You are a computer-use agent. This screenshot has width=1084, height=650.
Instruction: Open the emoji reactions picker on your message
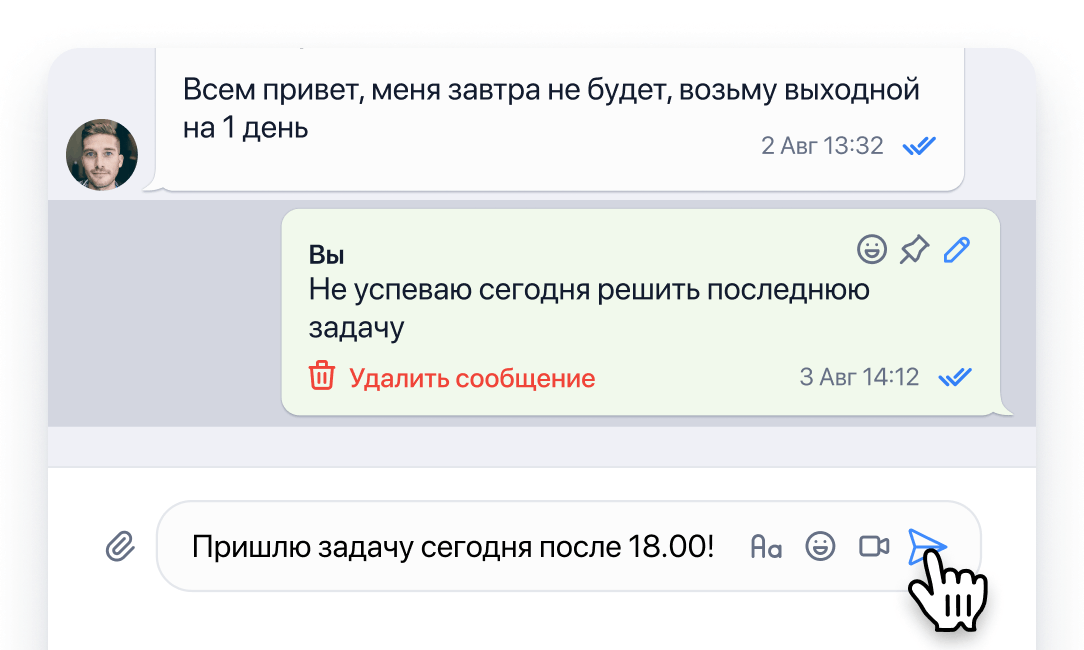(x=872, y=251)
